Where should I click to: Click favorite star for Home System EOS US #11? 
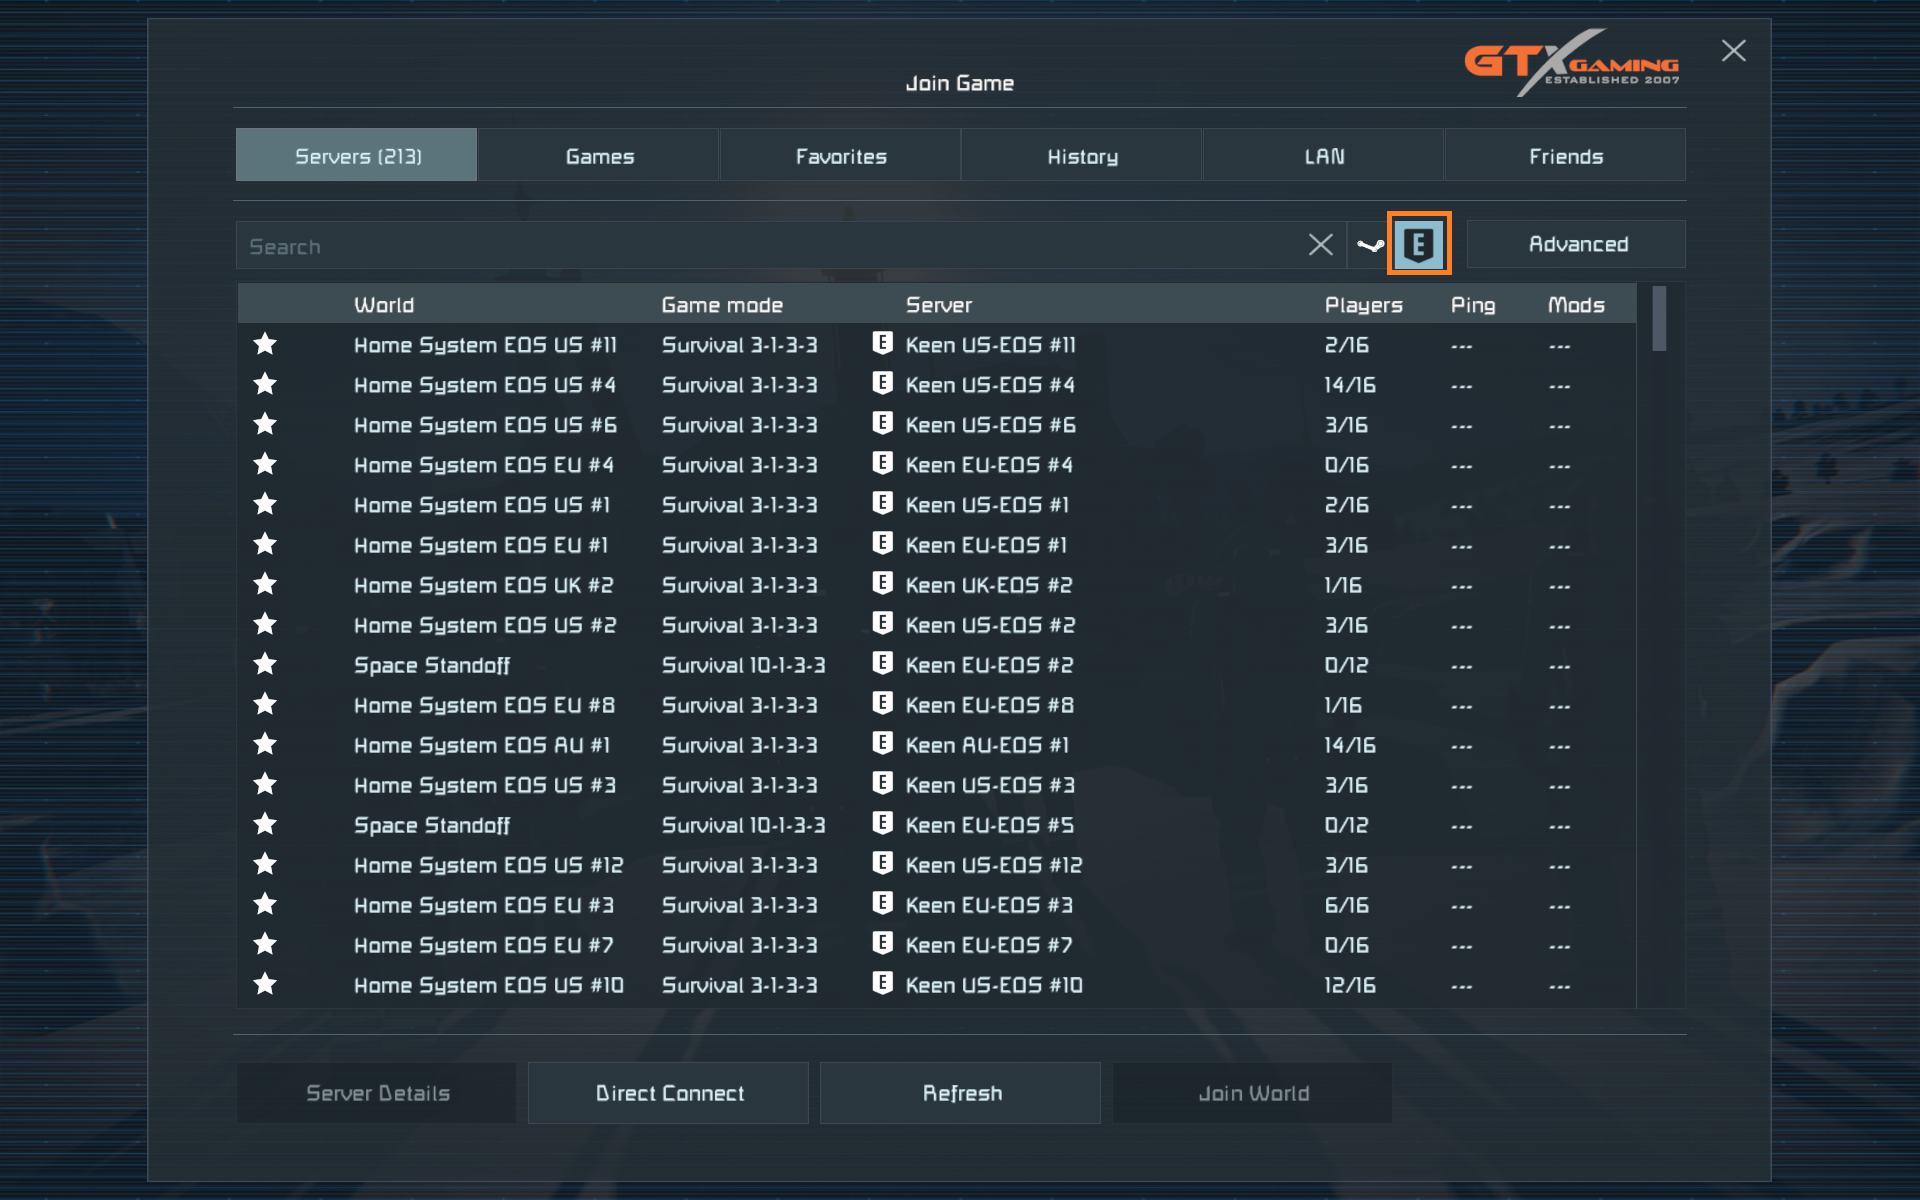pyautogui.click(x=265, y=345)
